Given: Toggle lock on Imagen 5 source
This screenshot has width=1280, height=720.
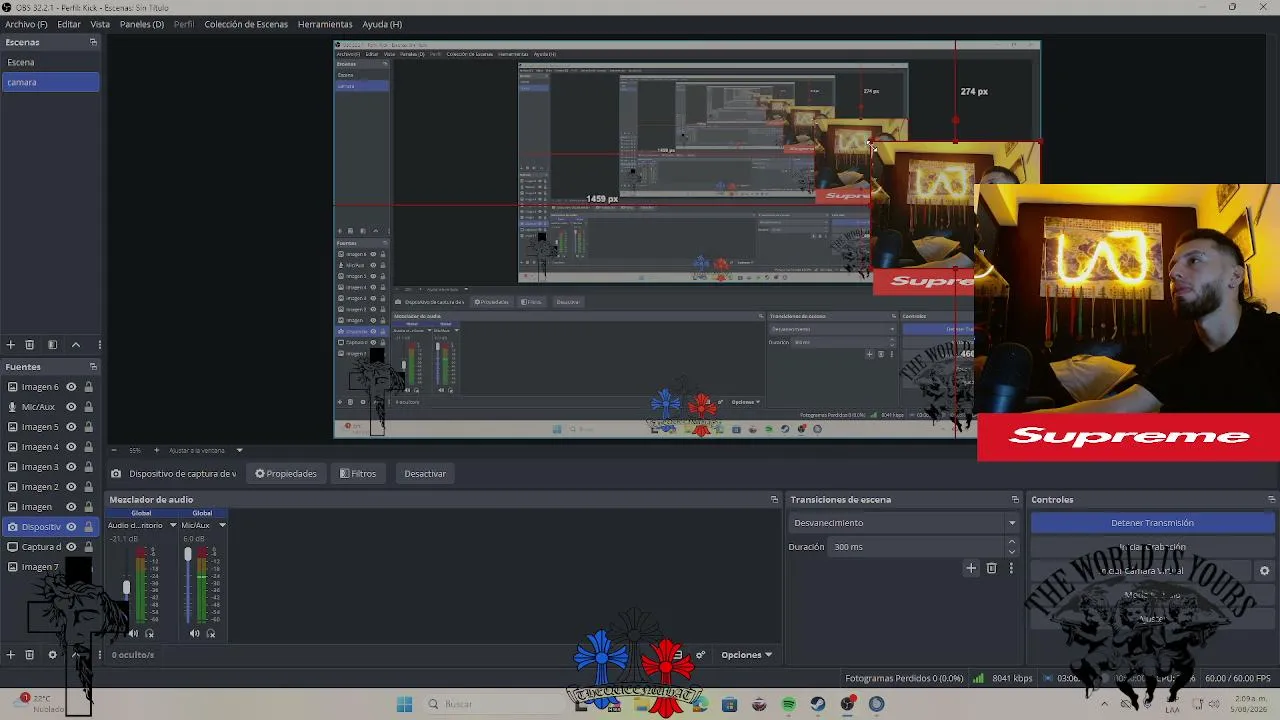Looking at the screenshot, I should pos(88,427).
